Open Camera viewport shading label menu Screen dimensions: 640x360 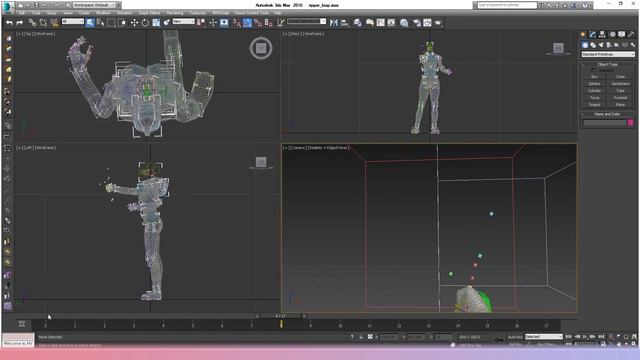click(x=329, y=148)
